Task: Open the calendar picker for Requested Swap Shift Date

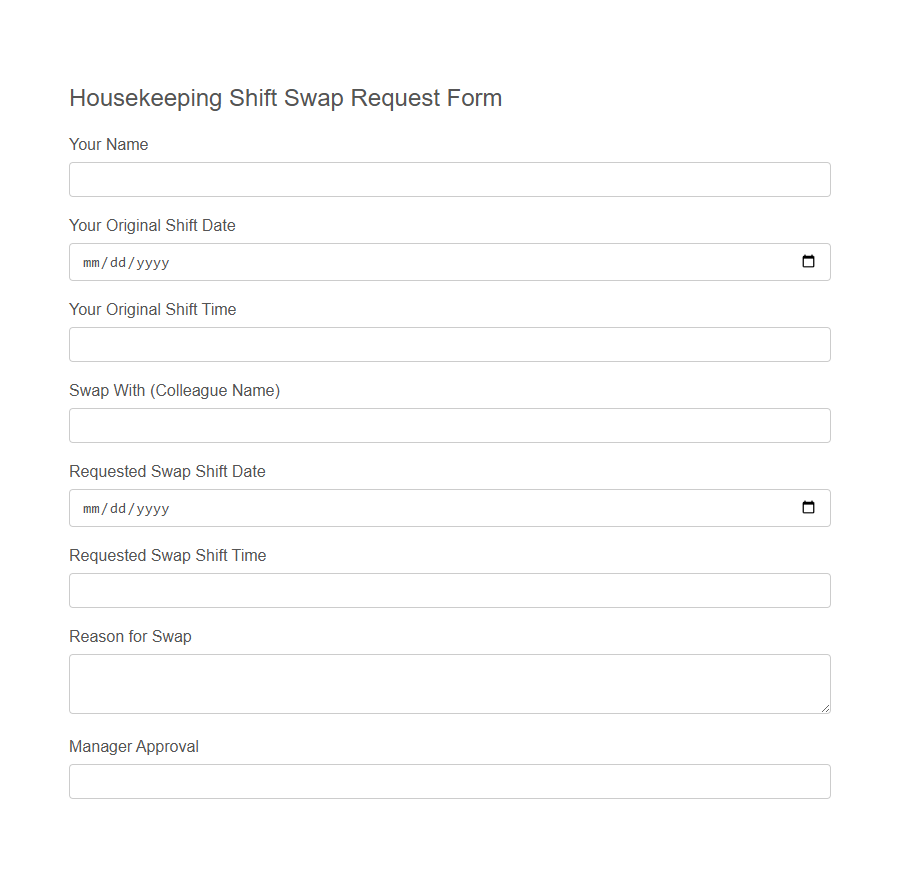Action: pyautogui.click(x=808, y=507)
